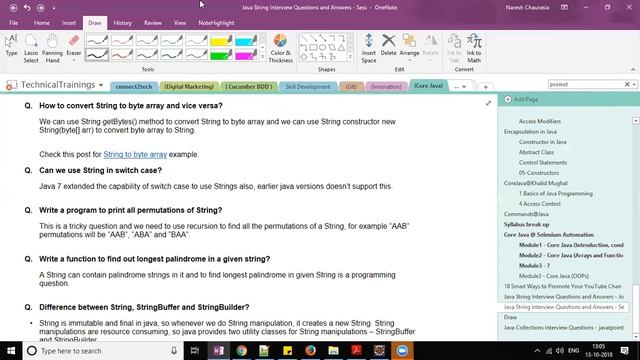640x360 pixels.
Task: Click the Undo button in the title bar
Action: [x=27, y=8]
